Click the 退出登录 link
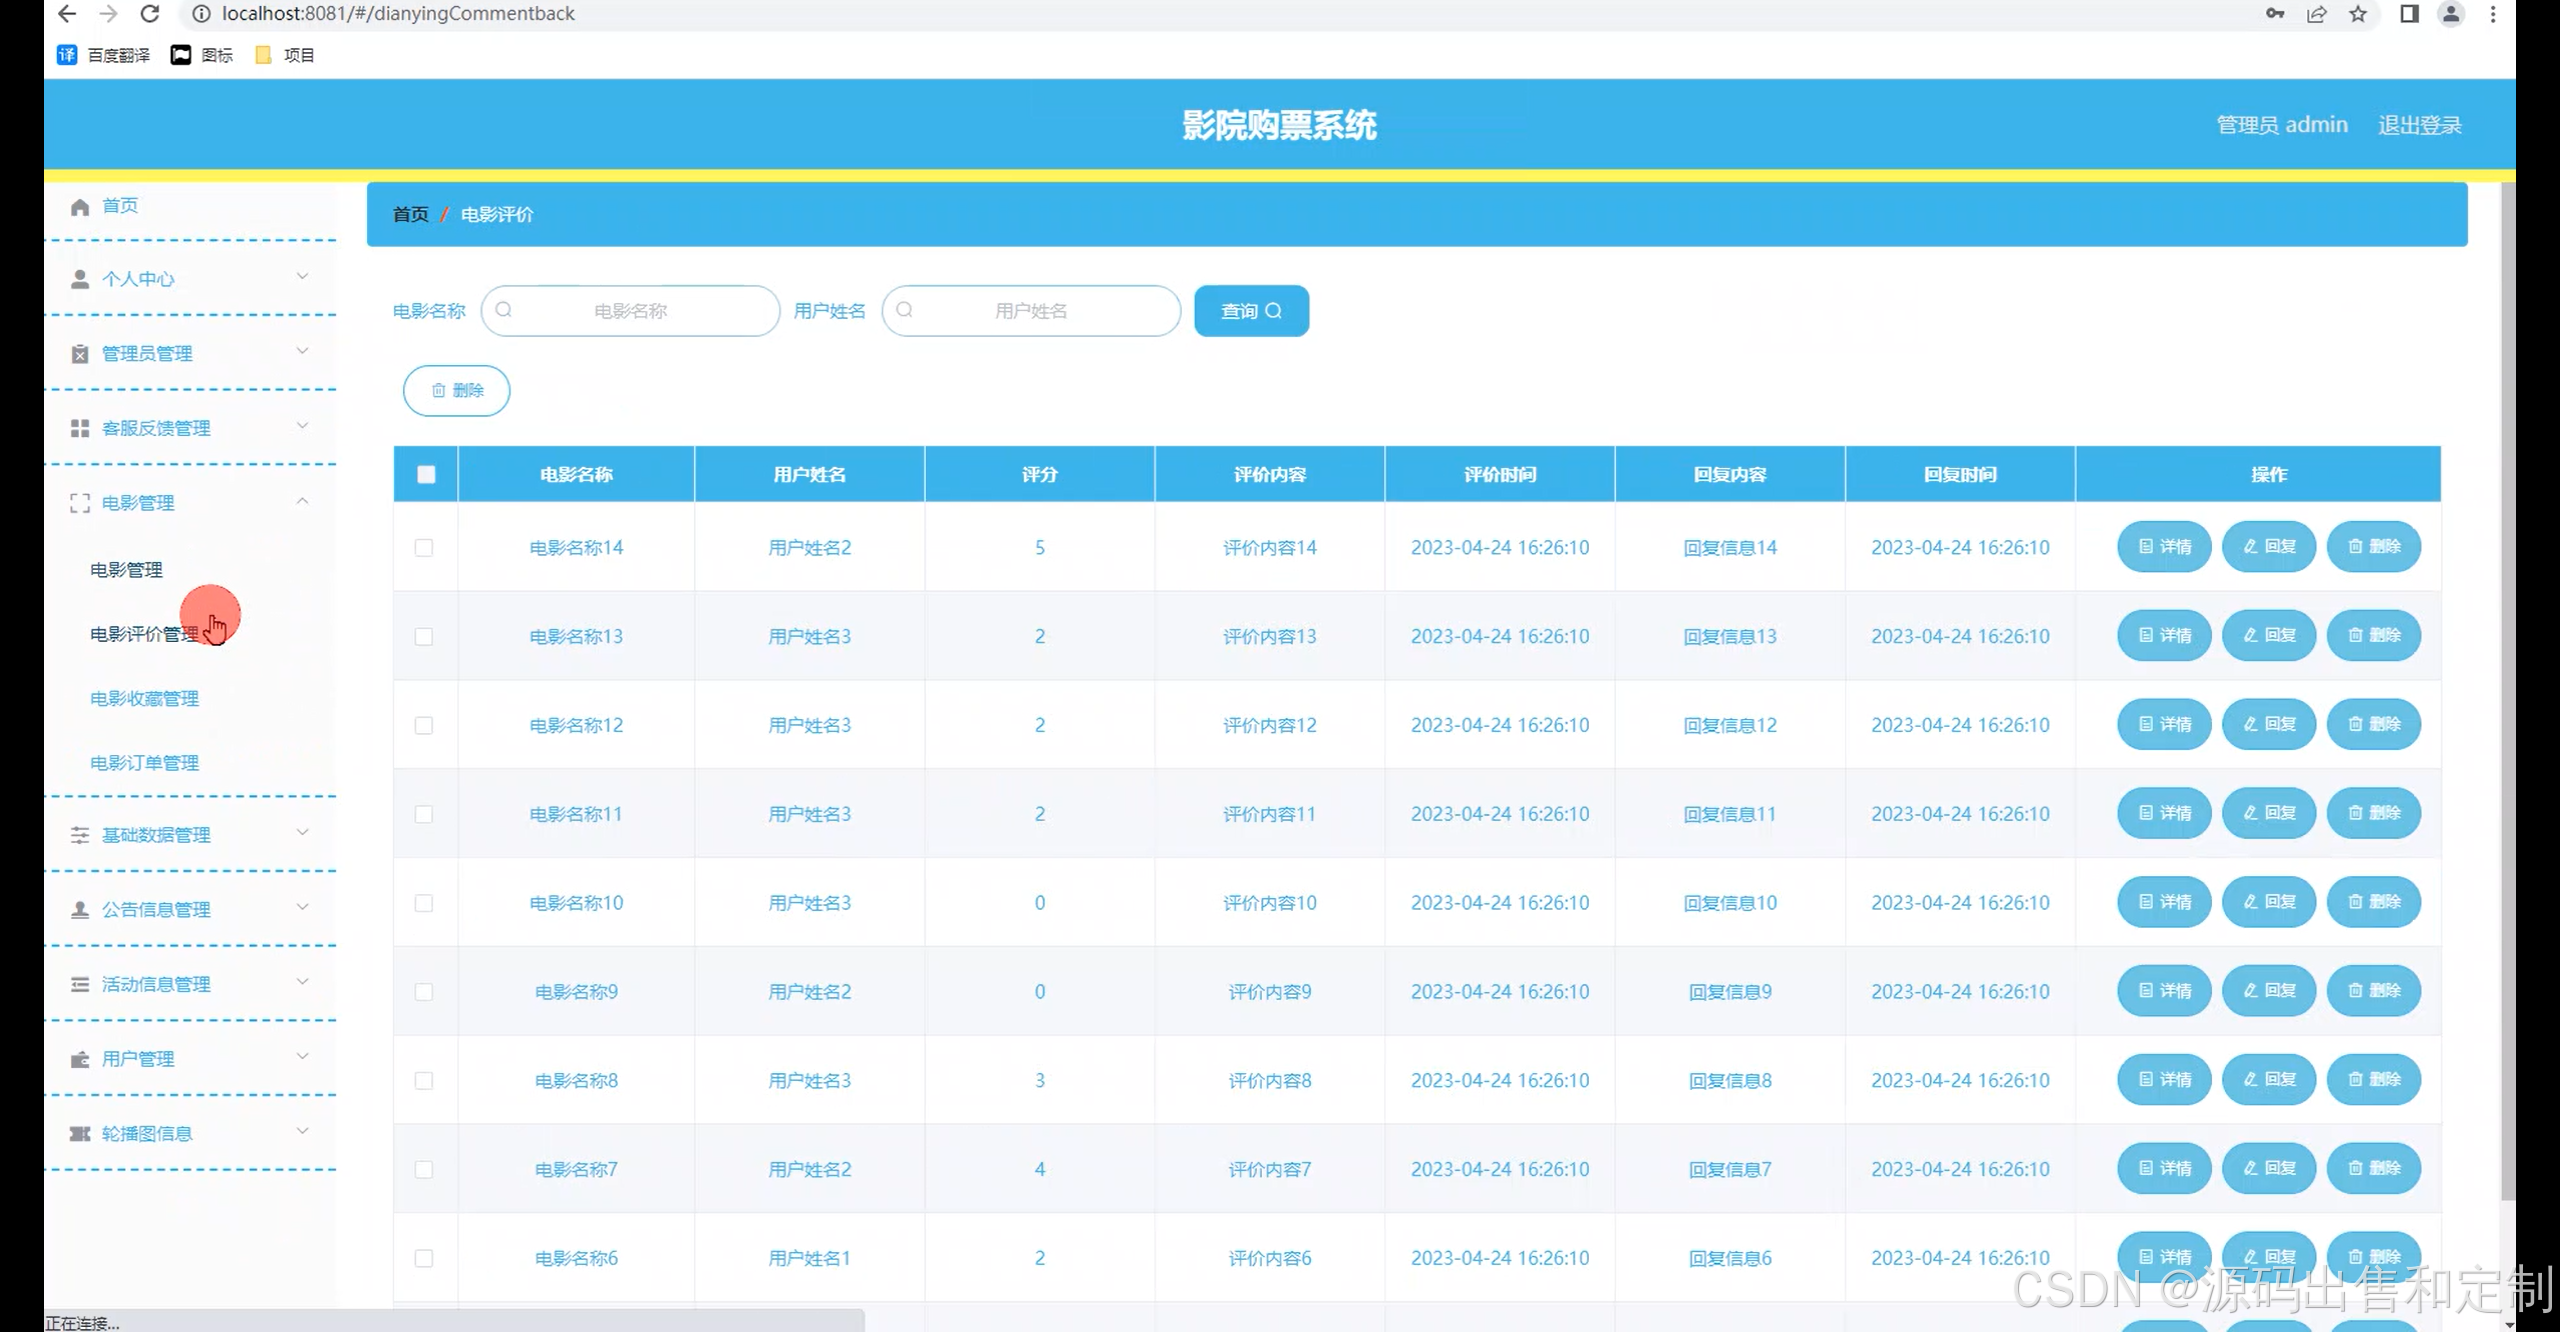This screenshot has height=1332, width=2560. (x=2419, y=125)
